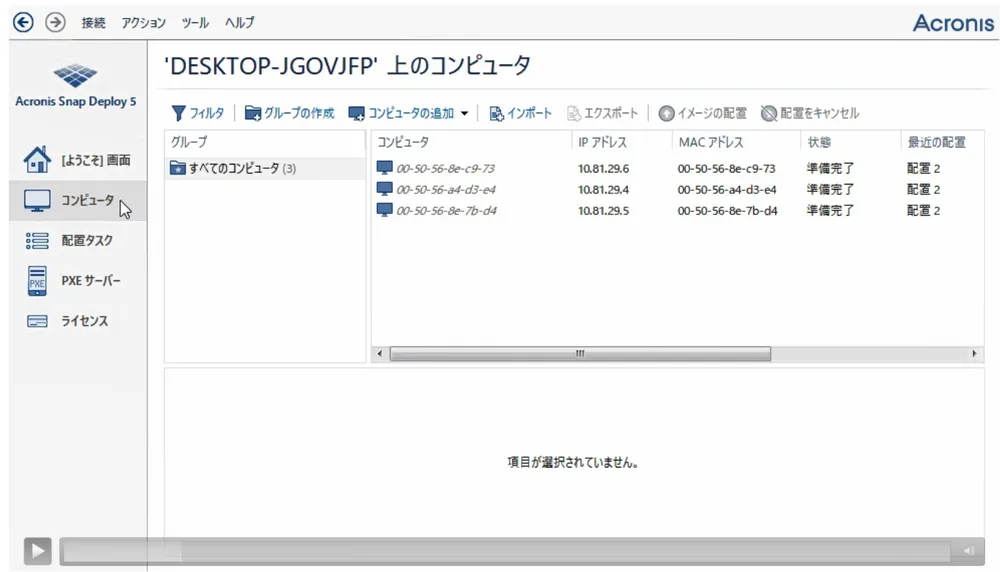Image resolution: width=1000 pixels, height=572 pixels.
Task: Open the PXE サーバー icon in the sidebar
Action: click(37, 281)
